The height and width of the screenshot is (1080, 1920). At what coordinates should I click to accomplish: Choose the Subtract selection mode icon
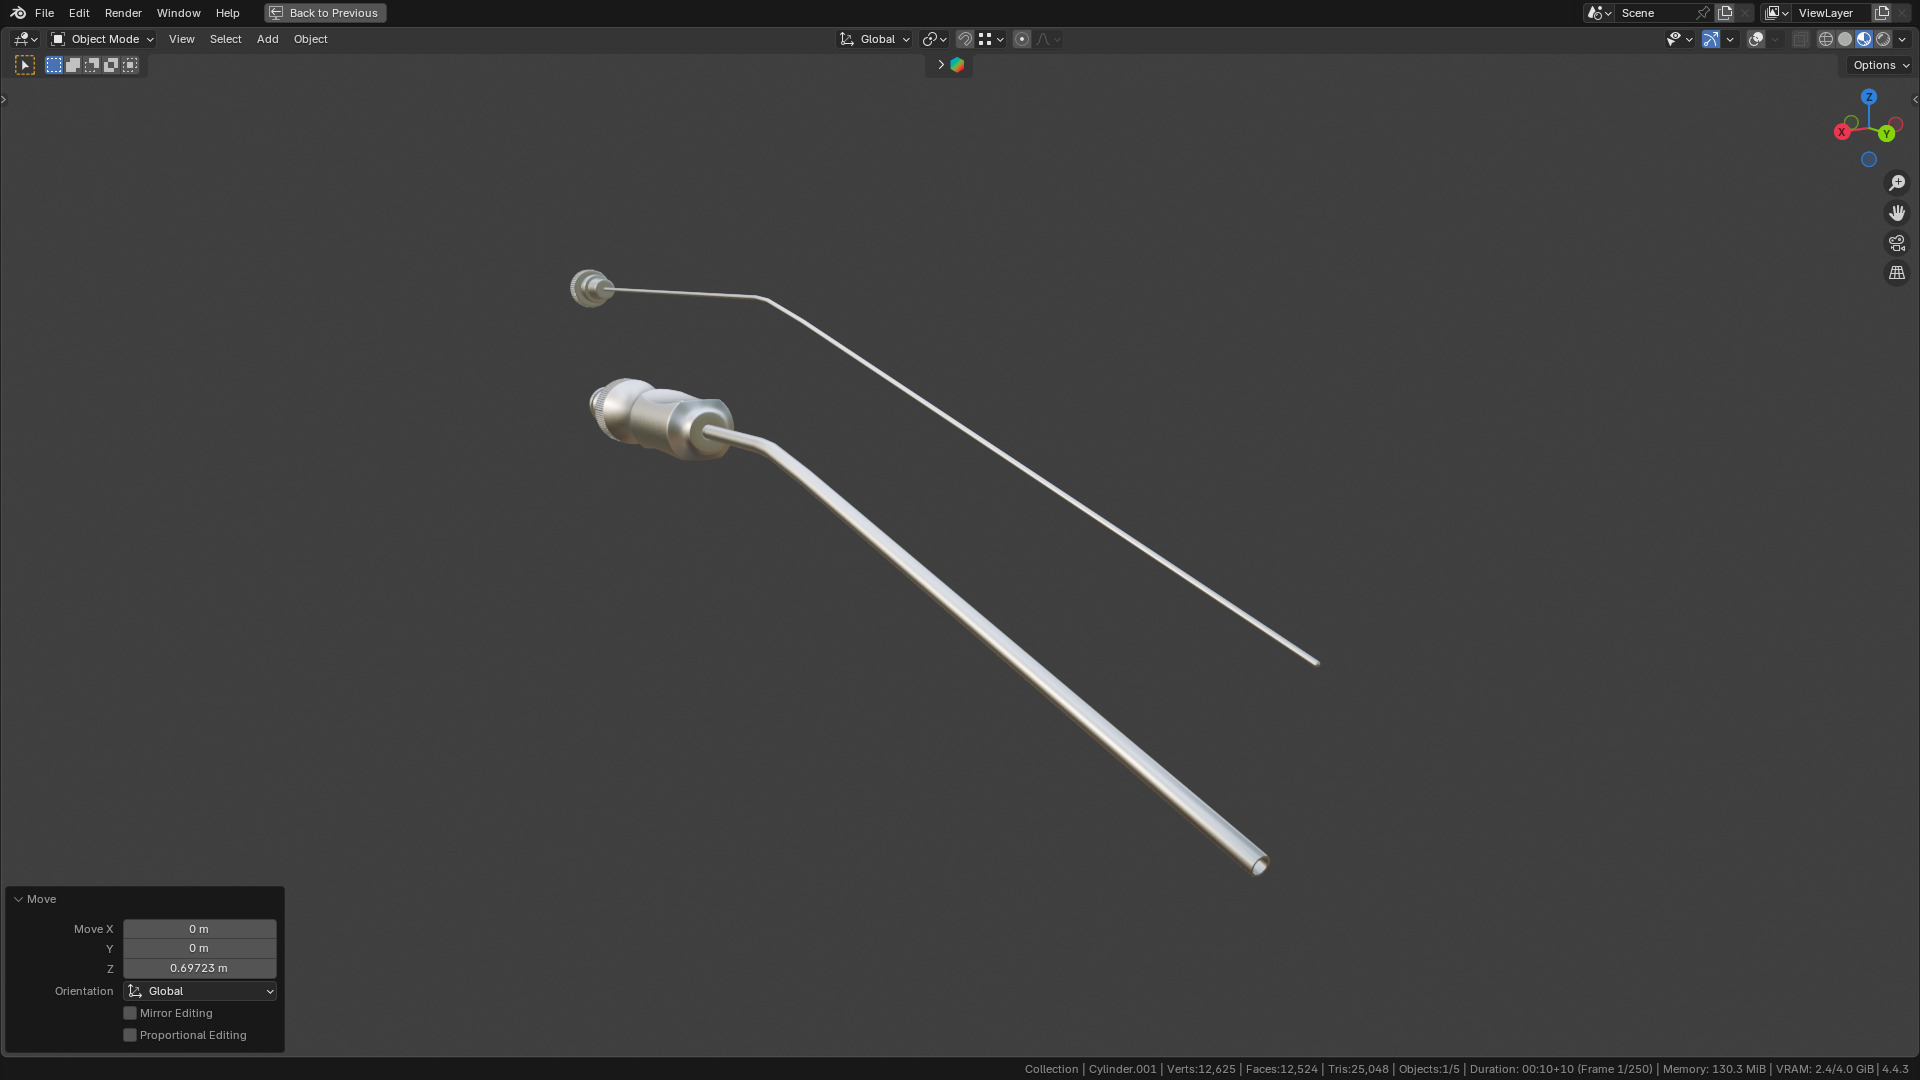pyautogui.click(x=92, y=65)
